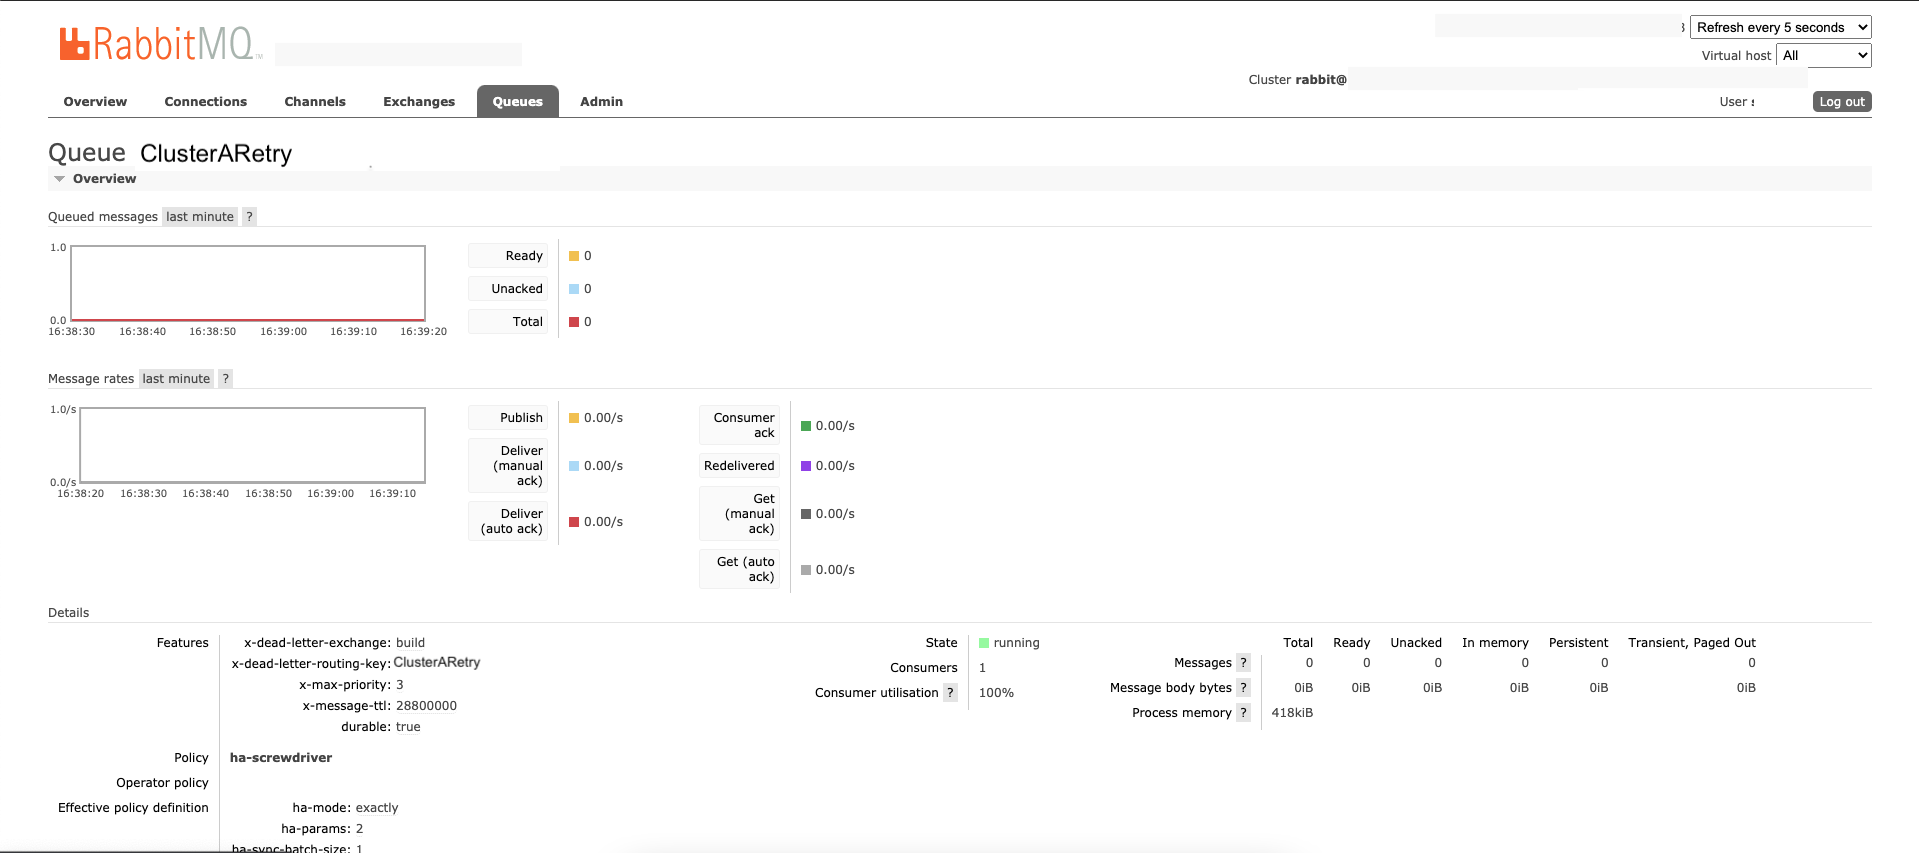Toggle the Ready series yellow swatch
1919x853 pixels.
tap(574, 256)
